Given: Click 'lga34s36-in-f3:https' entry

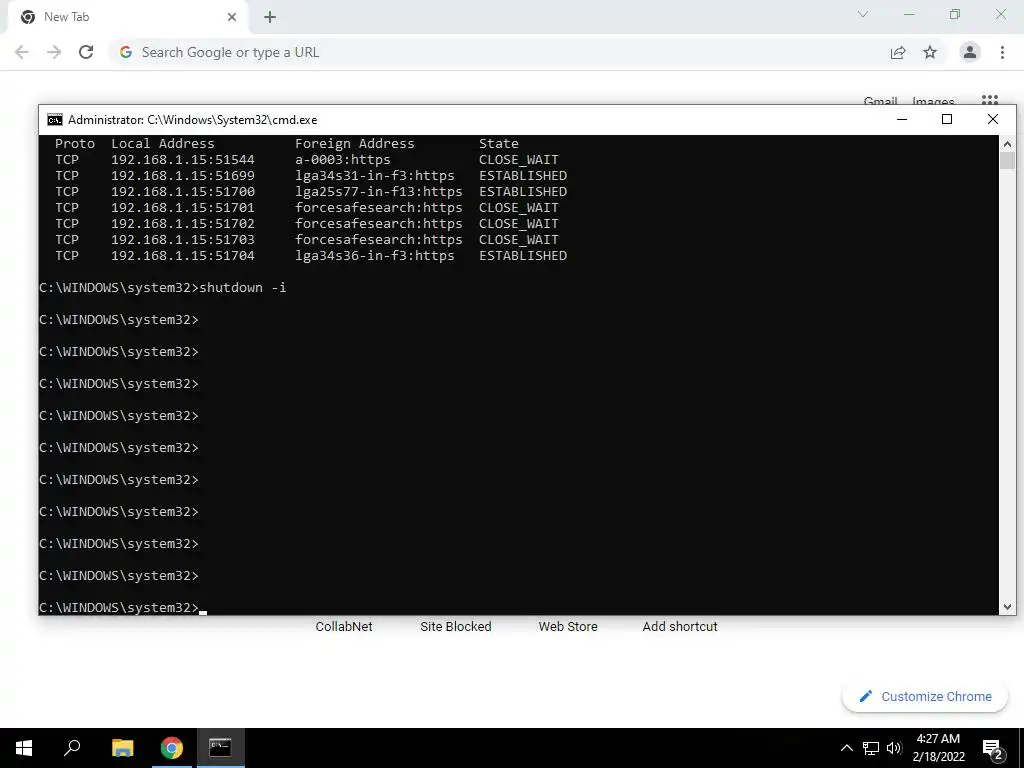Looking at the screenshot, I should click(375, 255).
